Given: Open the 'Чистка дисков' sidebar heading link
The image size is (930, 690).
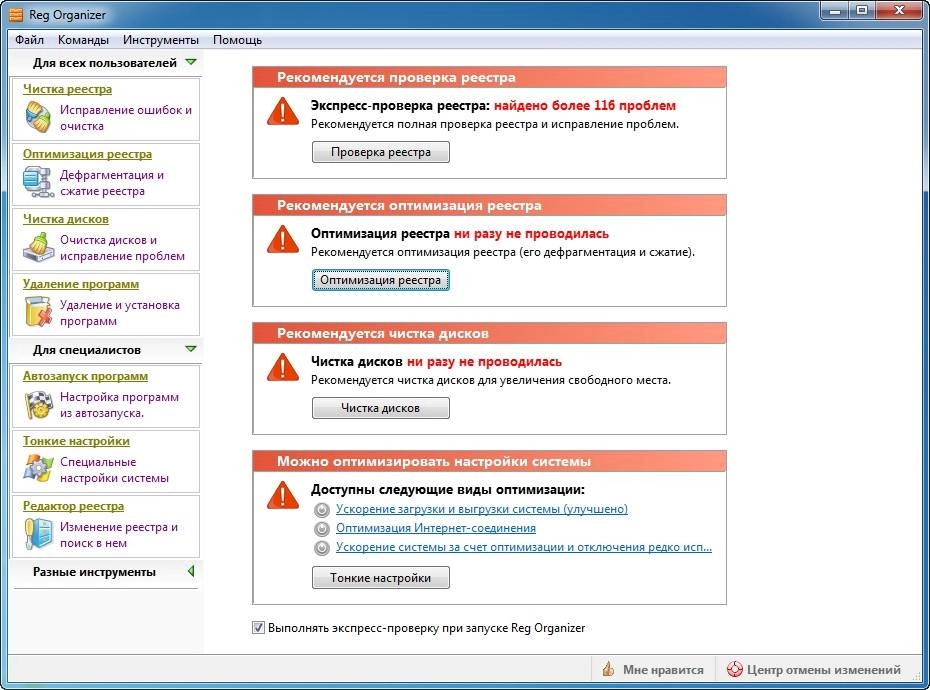Looking at the screenshot, I should tap(66, 220).
